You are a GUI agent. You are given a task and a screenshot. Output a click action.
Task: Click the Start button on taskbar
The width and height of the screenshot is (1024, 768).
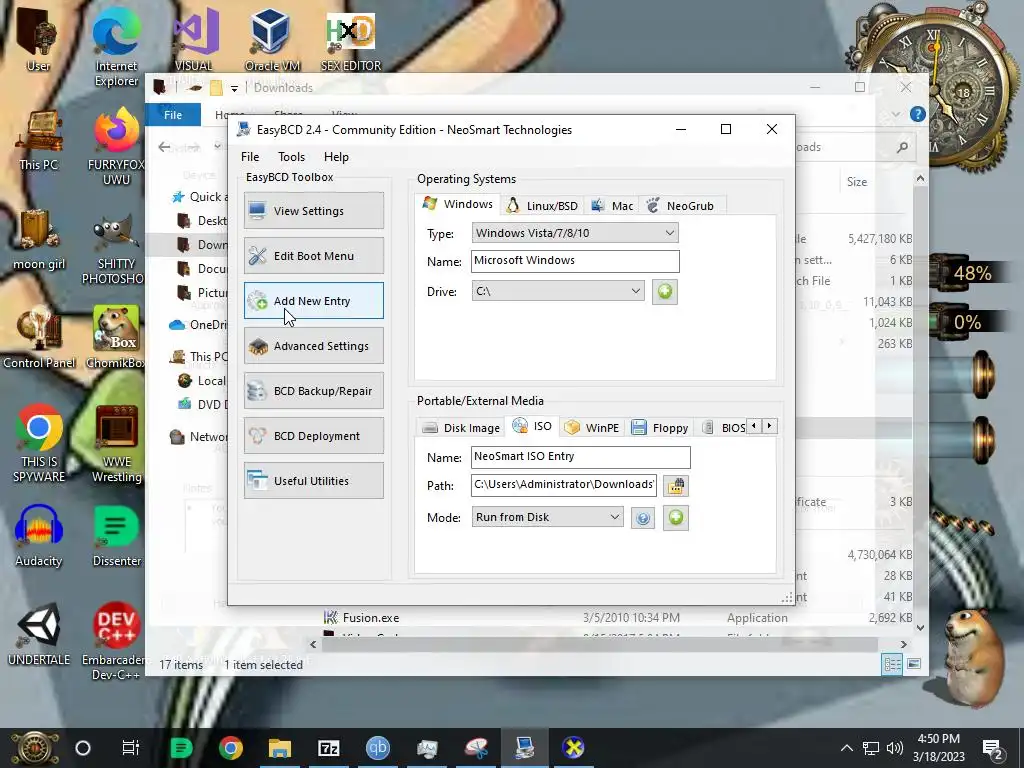(35, 748)
